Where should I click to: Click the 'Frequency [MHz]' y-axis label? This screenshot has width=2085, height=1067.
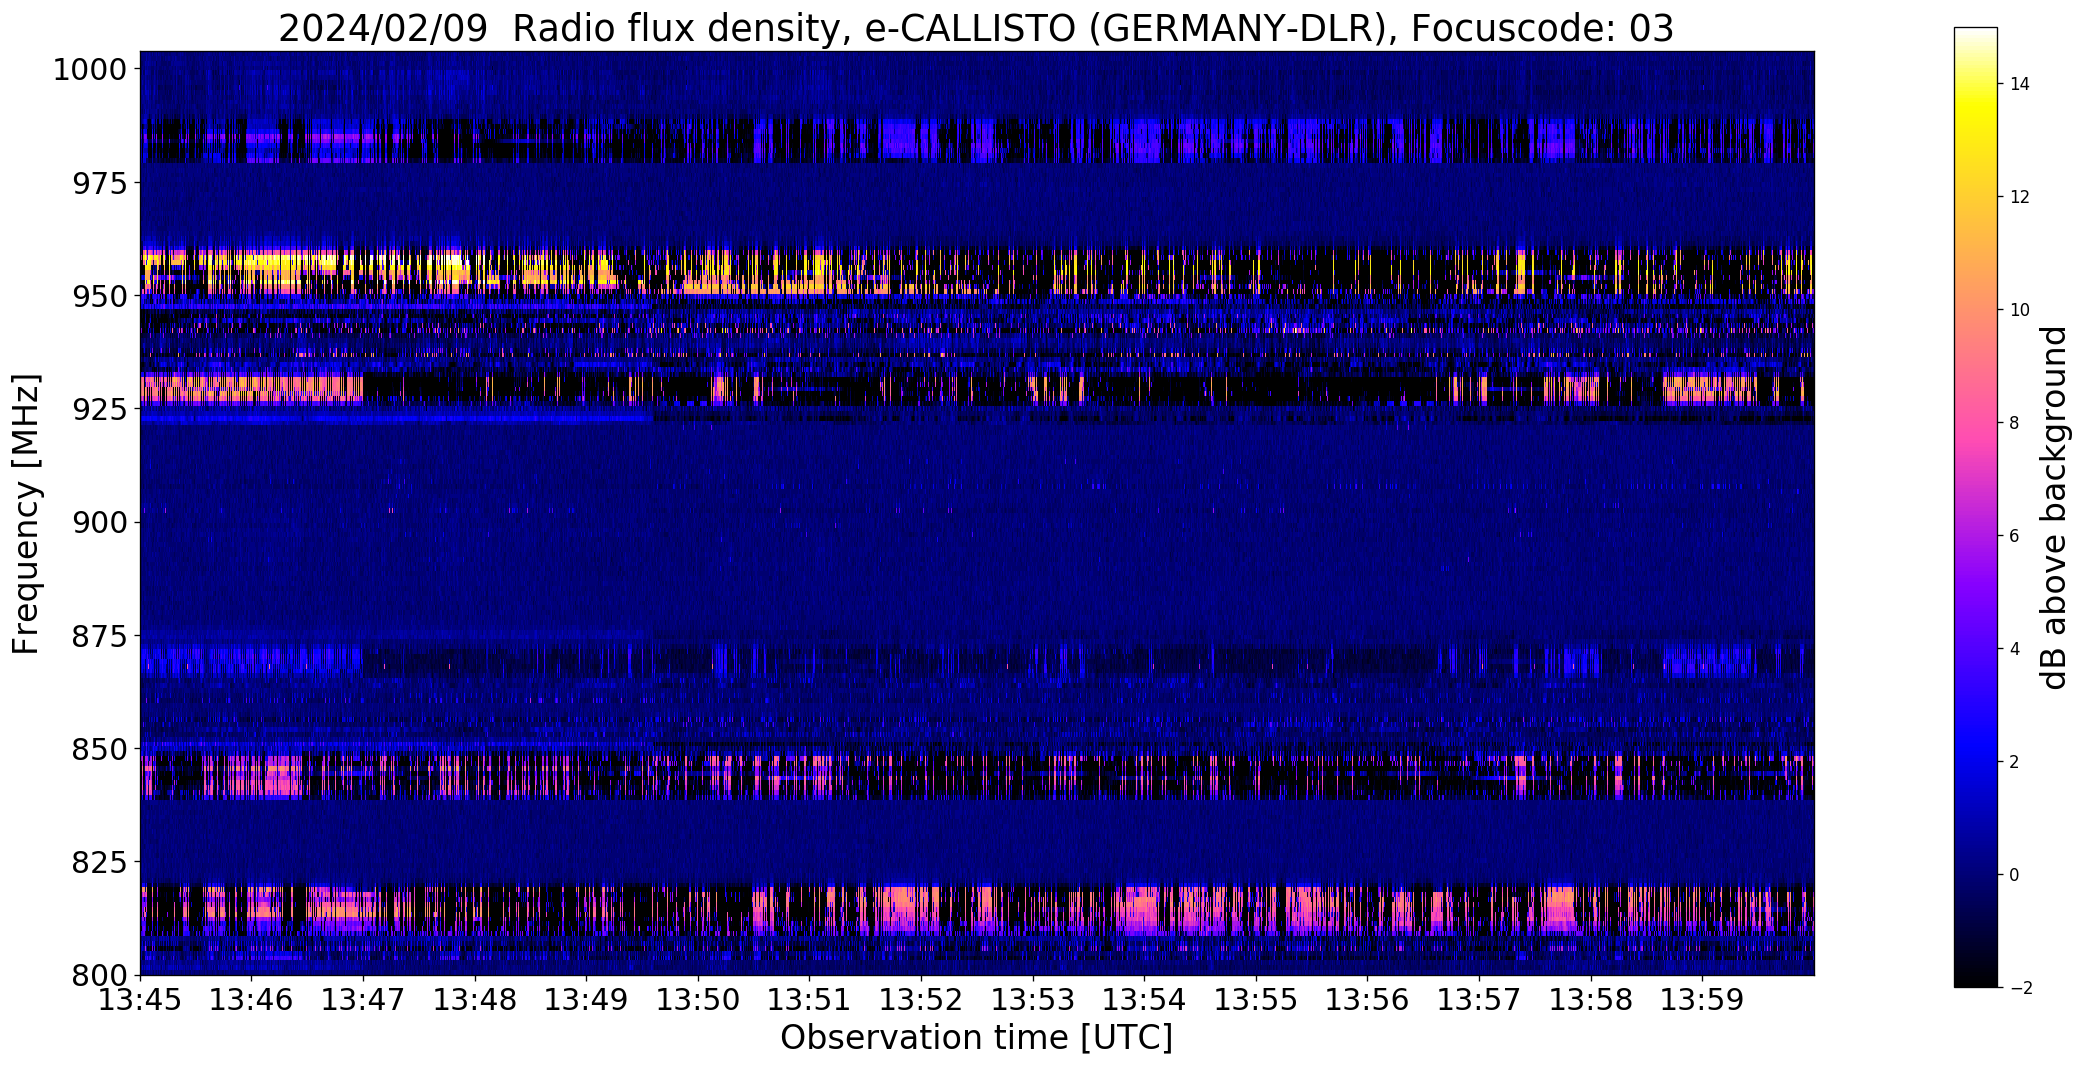(26, 514)
